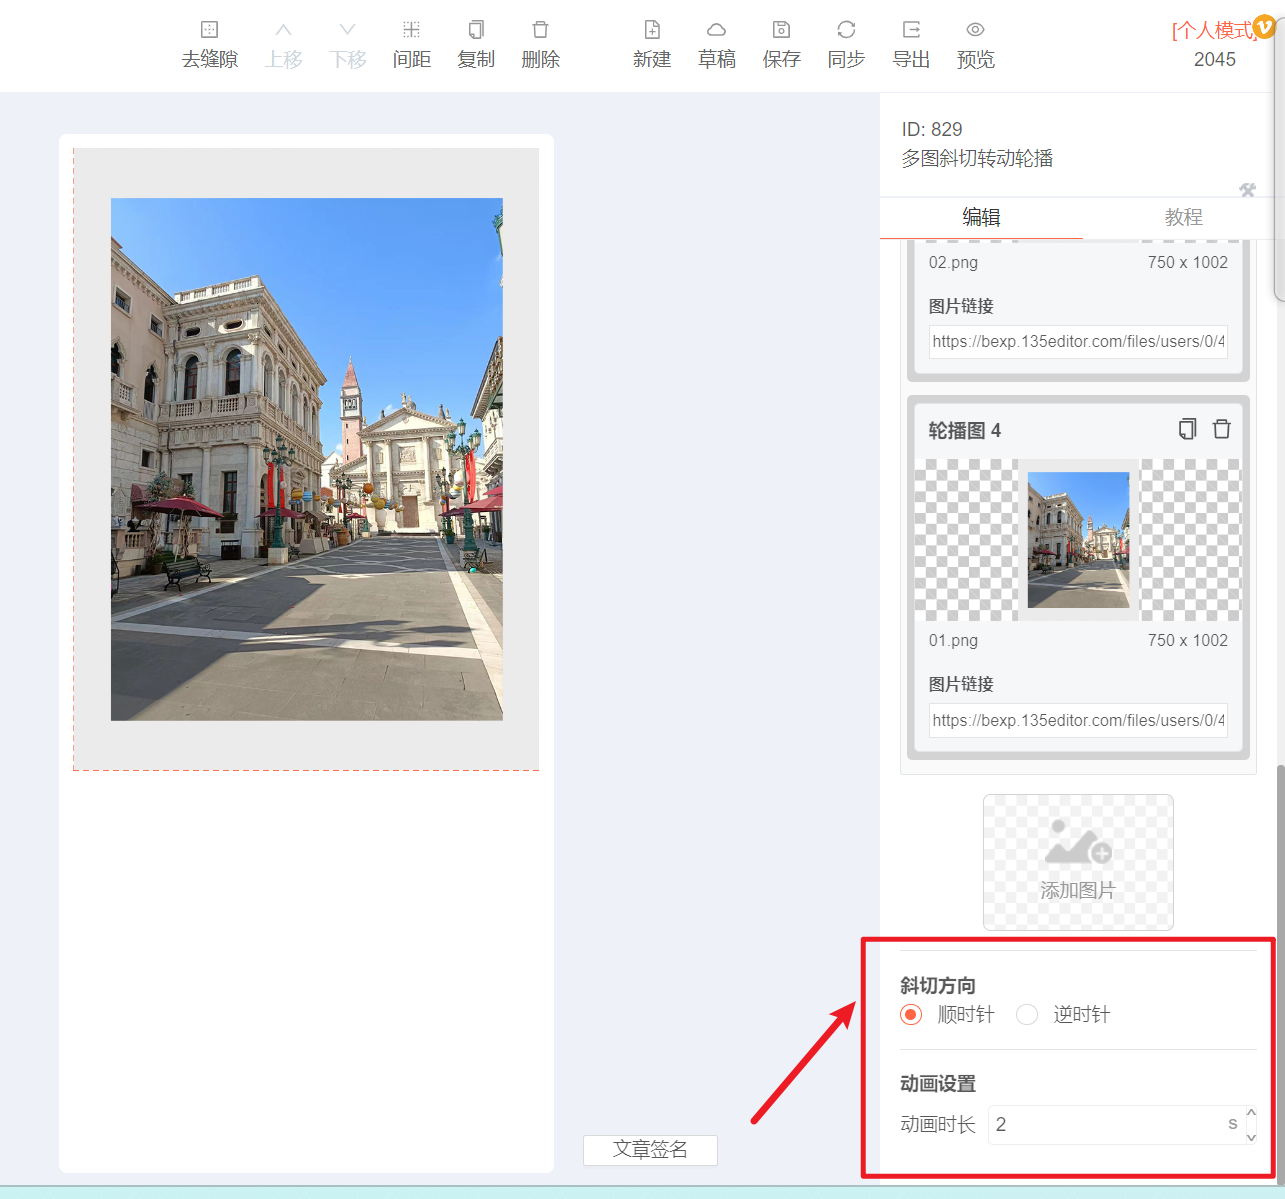Image resolution: width=1285 pixels, height=1199 pixels.
Task: Delete 轮播图 4 with its trash icon
Action: 1222,429
